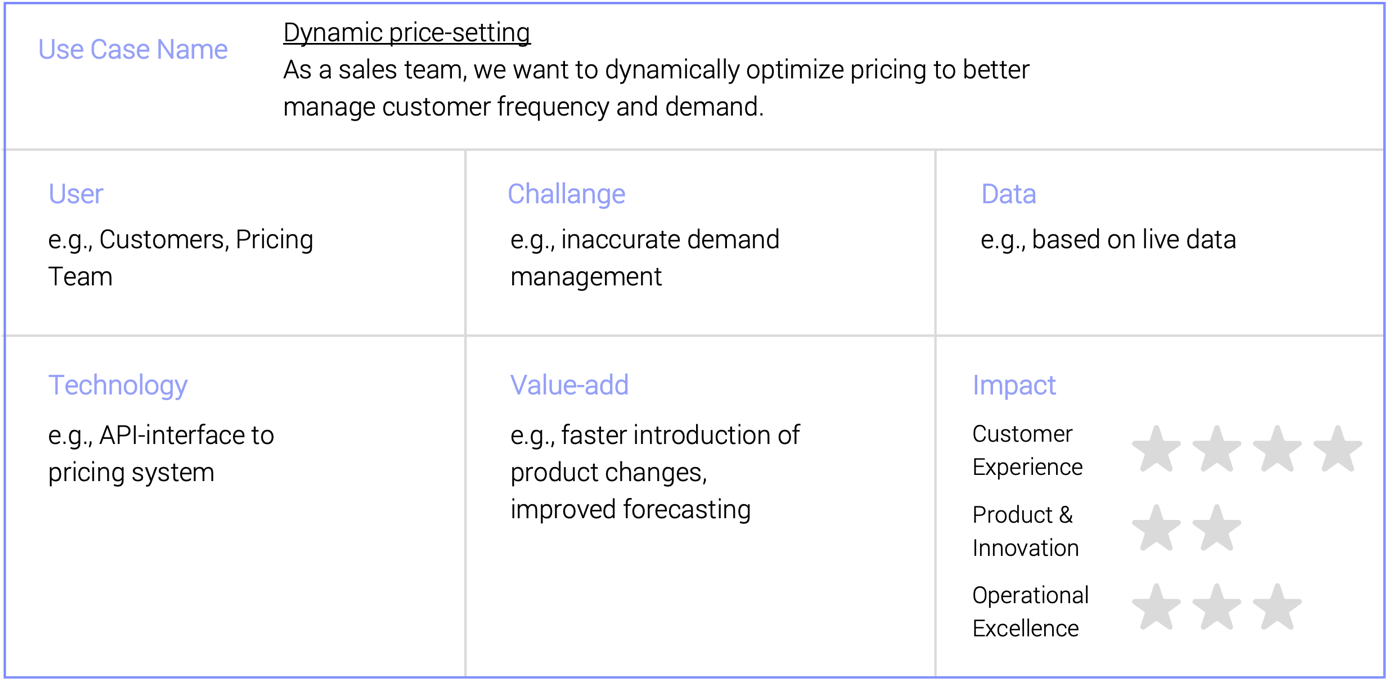Click the first Product & Innovation star
Screen dimensions: 1387x681
1156,528
